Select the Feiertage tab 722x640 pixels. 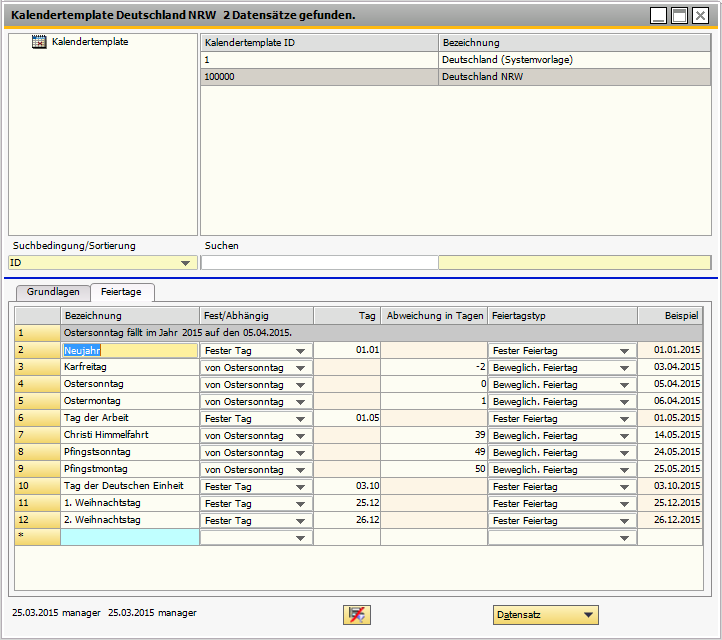121,293
